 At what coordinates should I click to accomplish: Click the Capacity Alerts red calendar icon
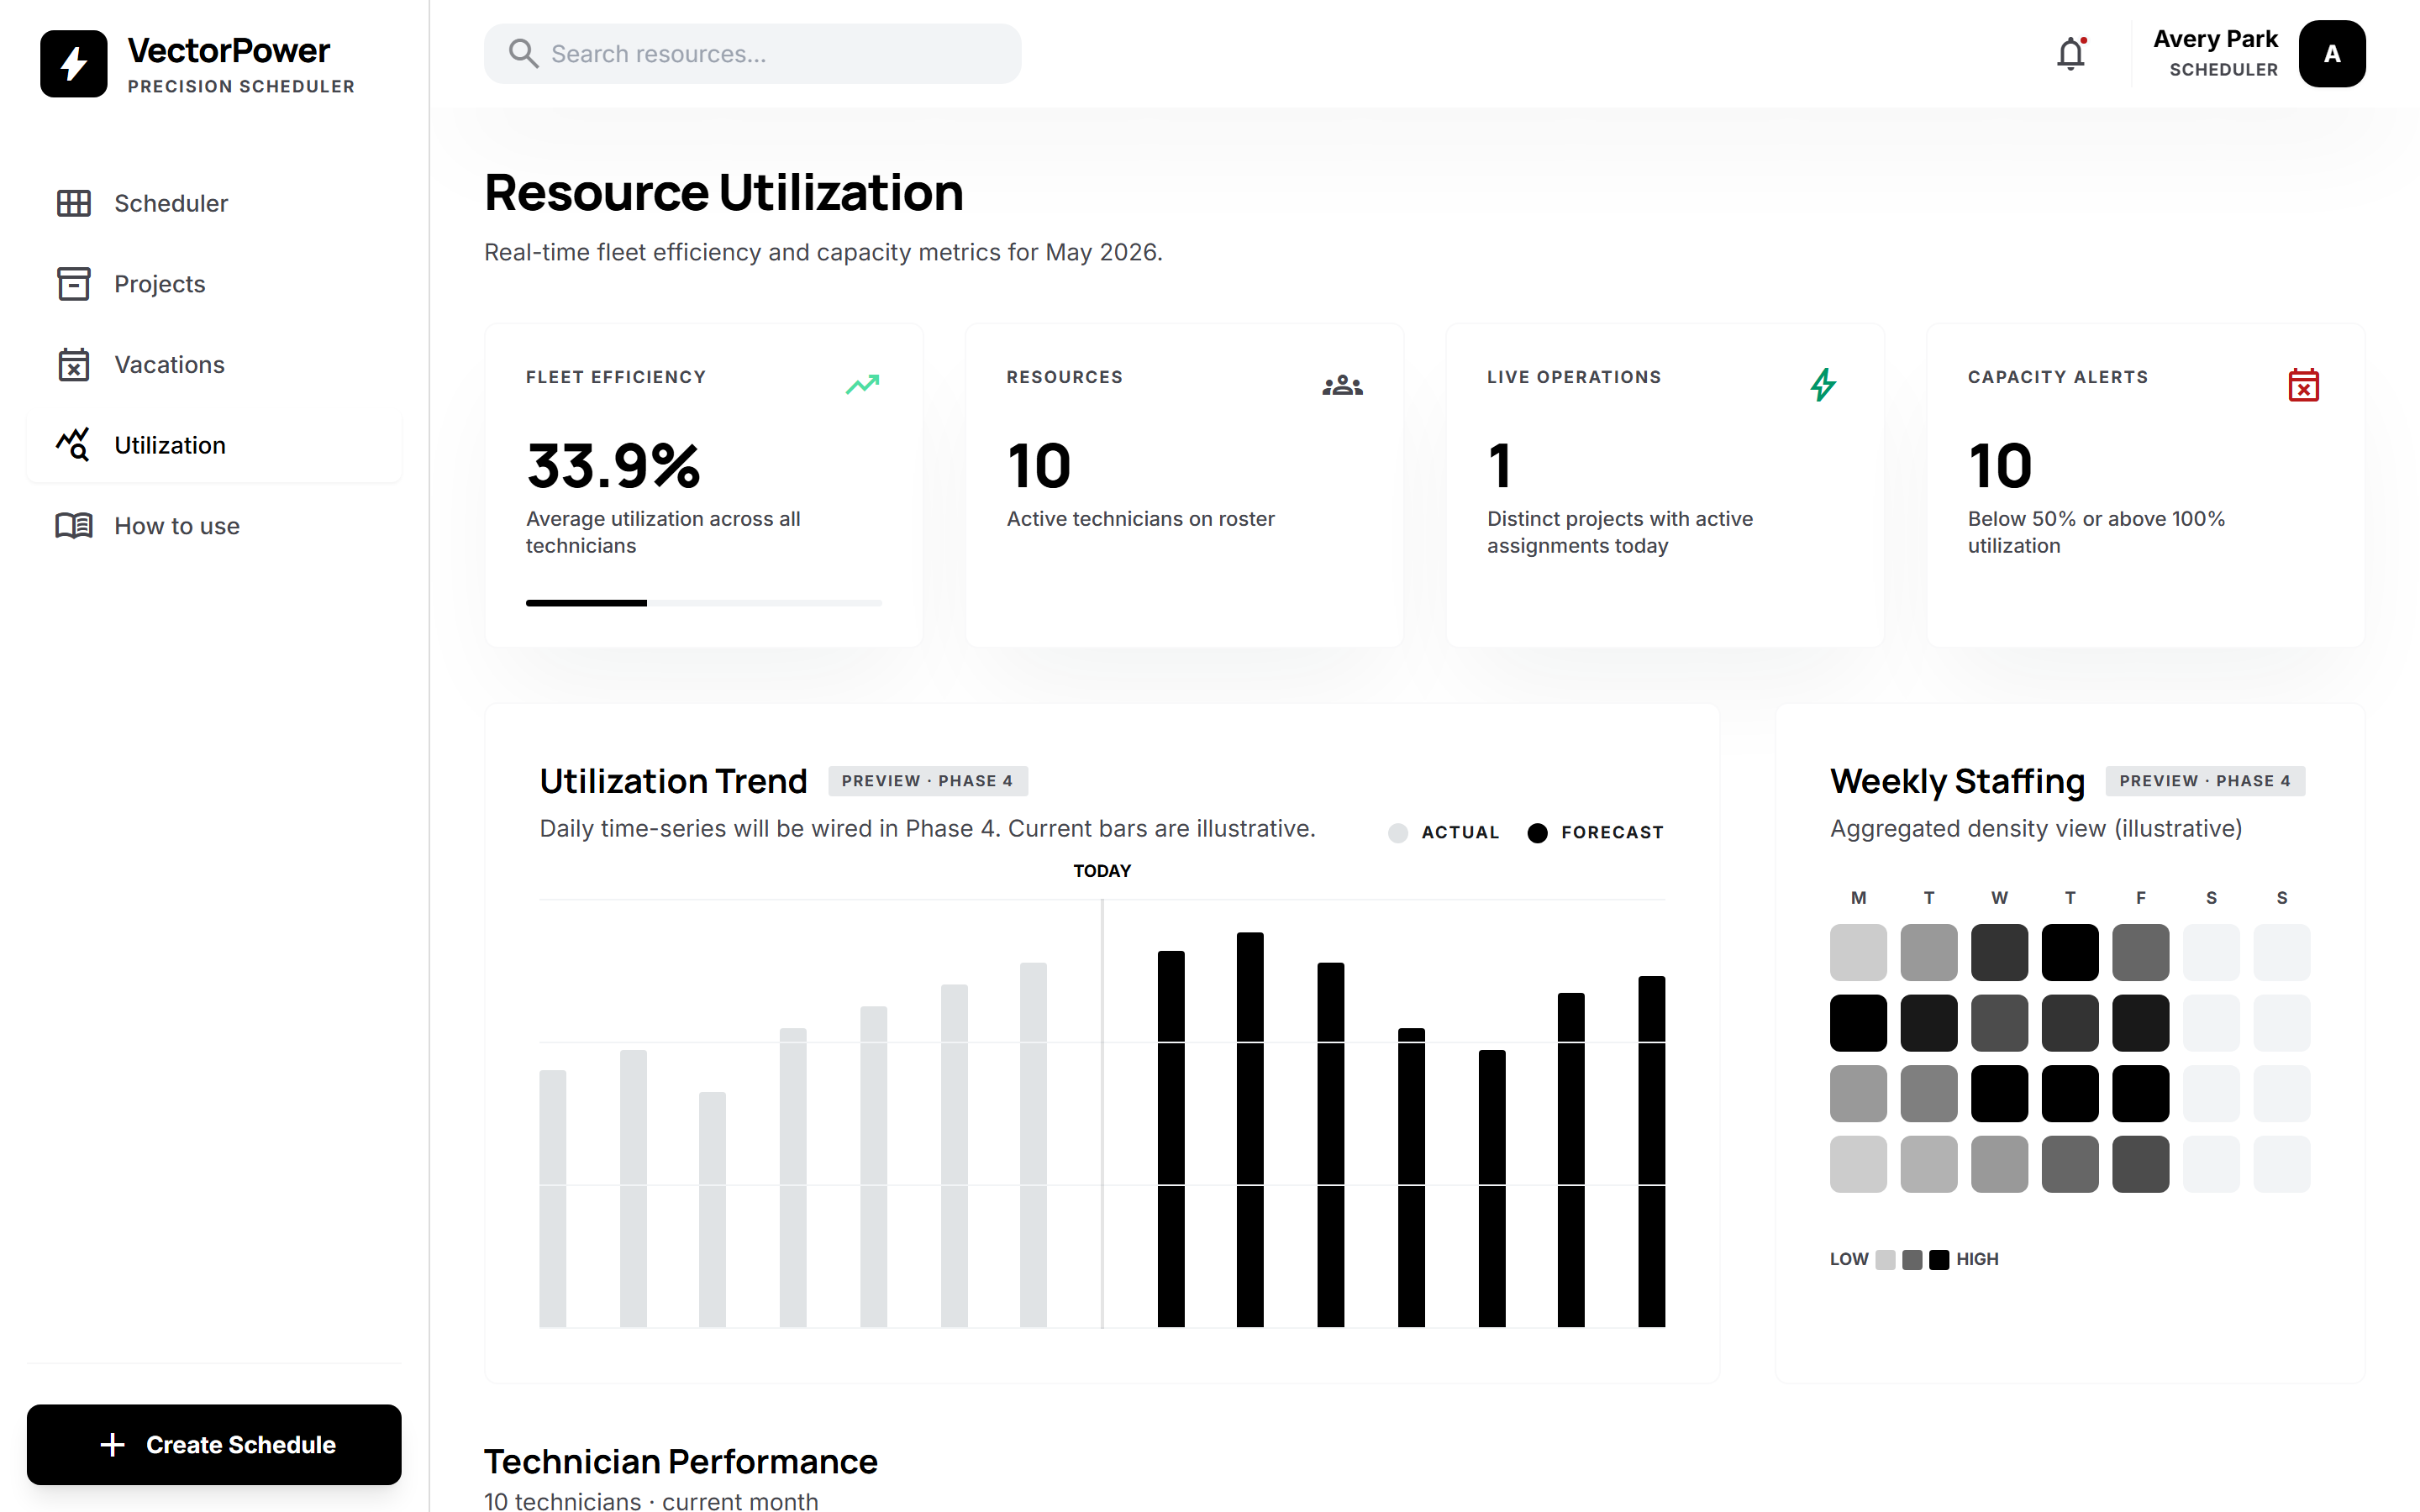point(2303,385)
